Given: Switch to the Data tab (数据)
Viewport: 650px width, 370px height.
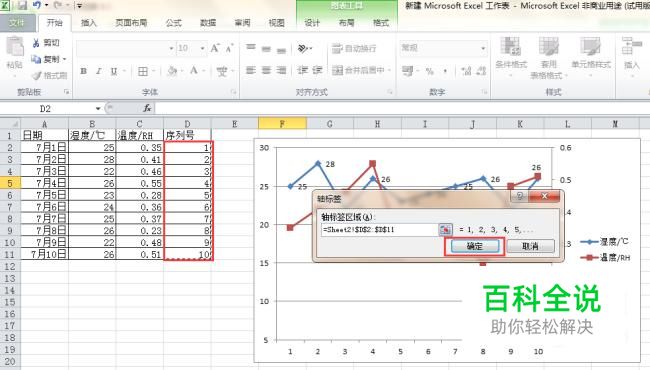Looking at the screenshot, I should (x=208, y=23).
